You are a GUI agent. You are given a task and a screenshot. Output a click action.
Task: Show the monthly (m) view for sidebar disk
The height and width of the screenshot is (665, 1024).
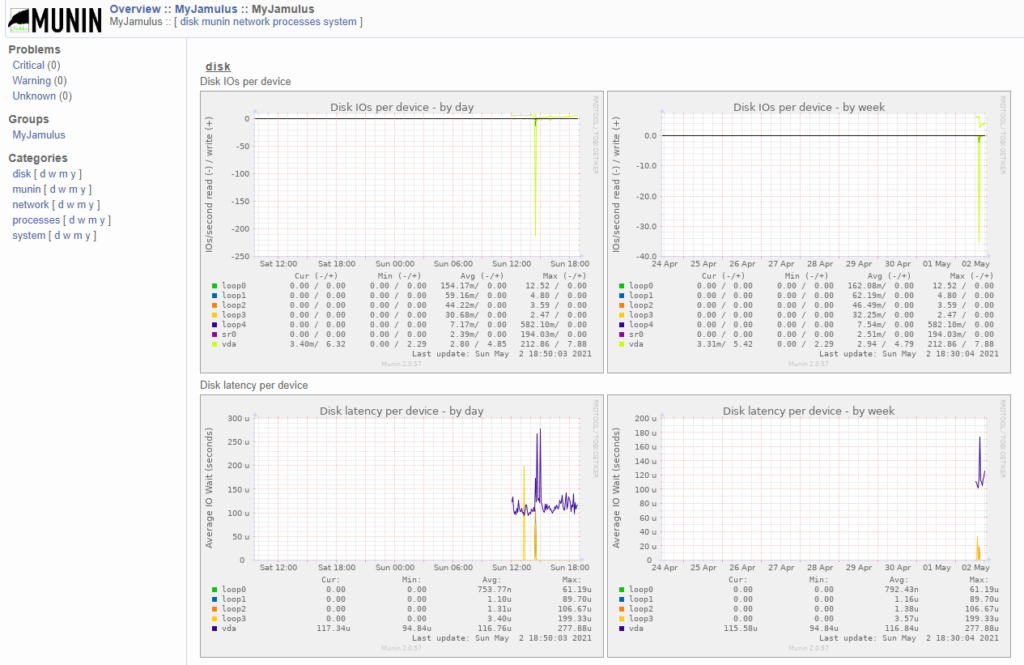pos(63,174)
